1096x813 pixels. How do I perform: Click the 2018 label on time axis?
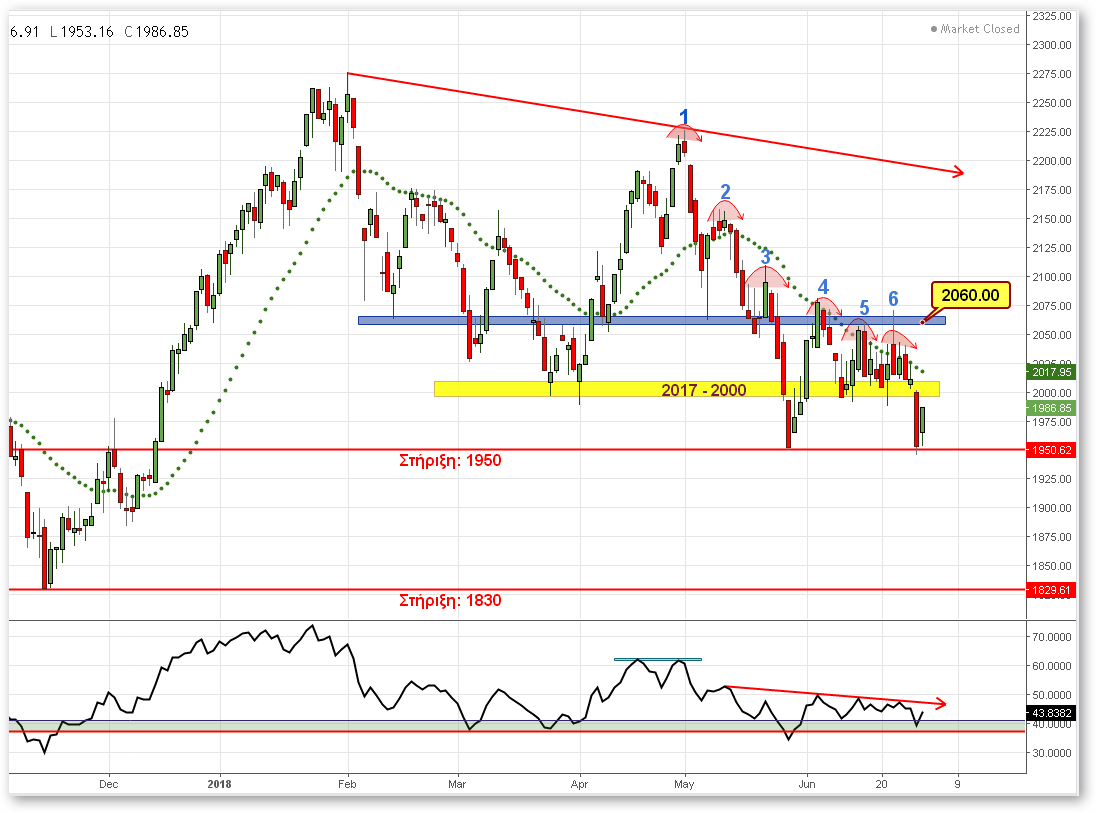coord(219,784)
